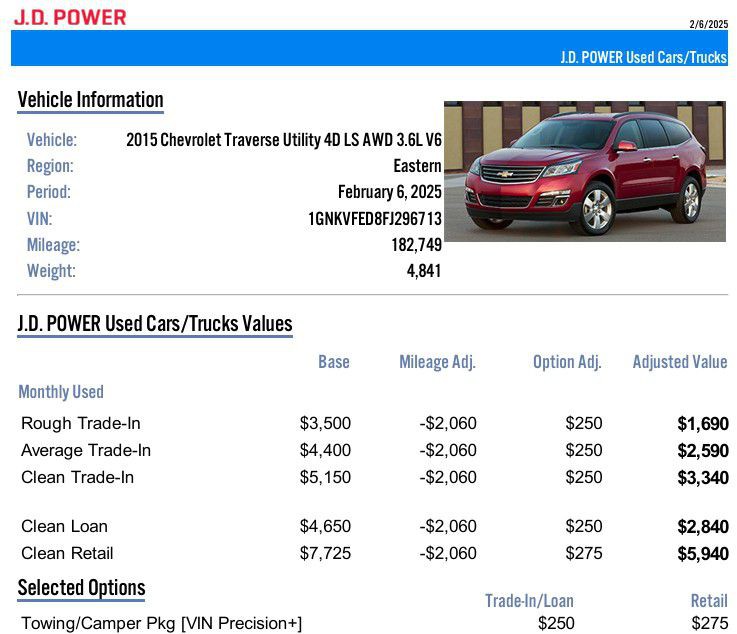
Task: Click the Trade-In/Loan column header
Action: (529, 601)
